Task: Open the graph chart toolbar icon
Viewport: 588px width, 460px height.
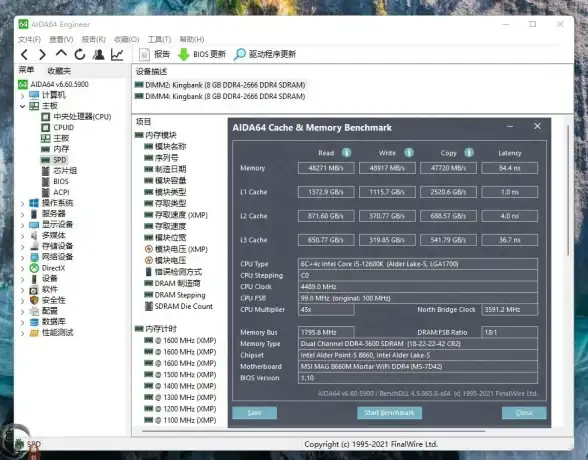Action: 117,55
